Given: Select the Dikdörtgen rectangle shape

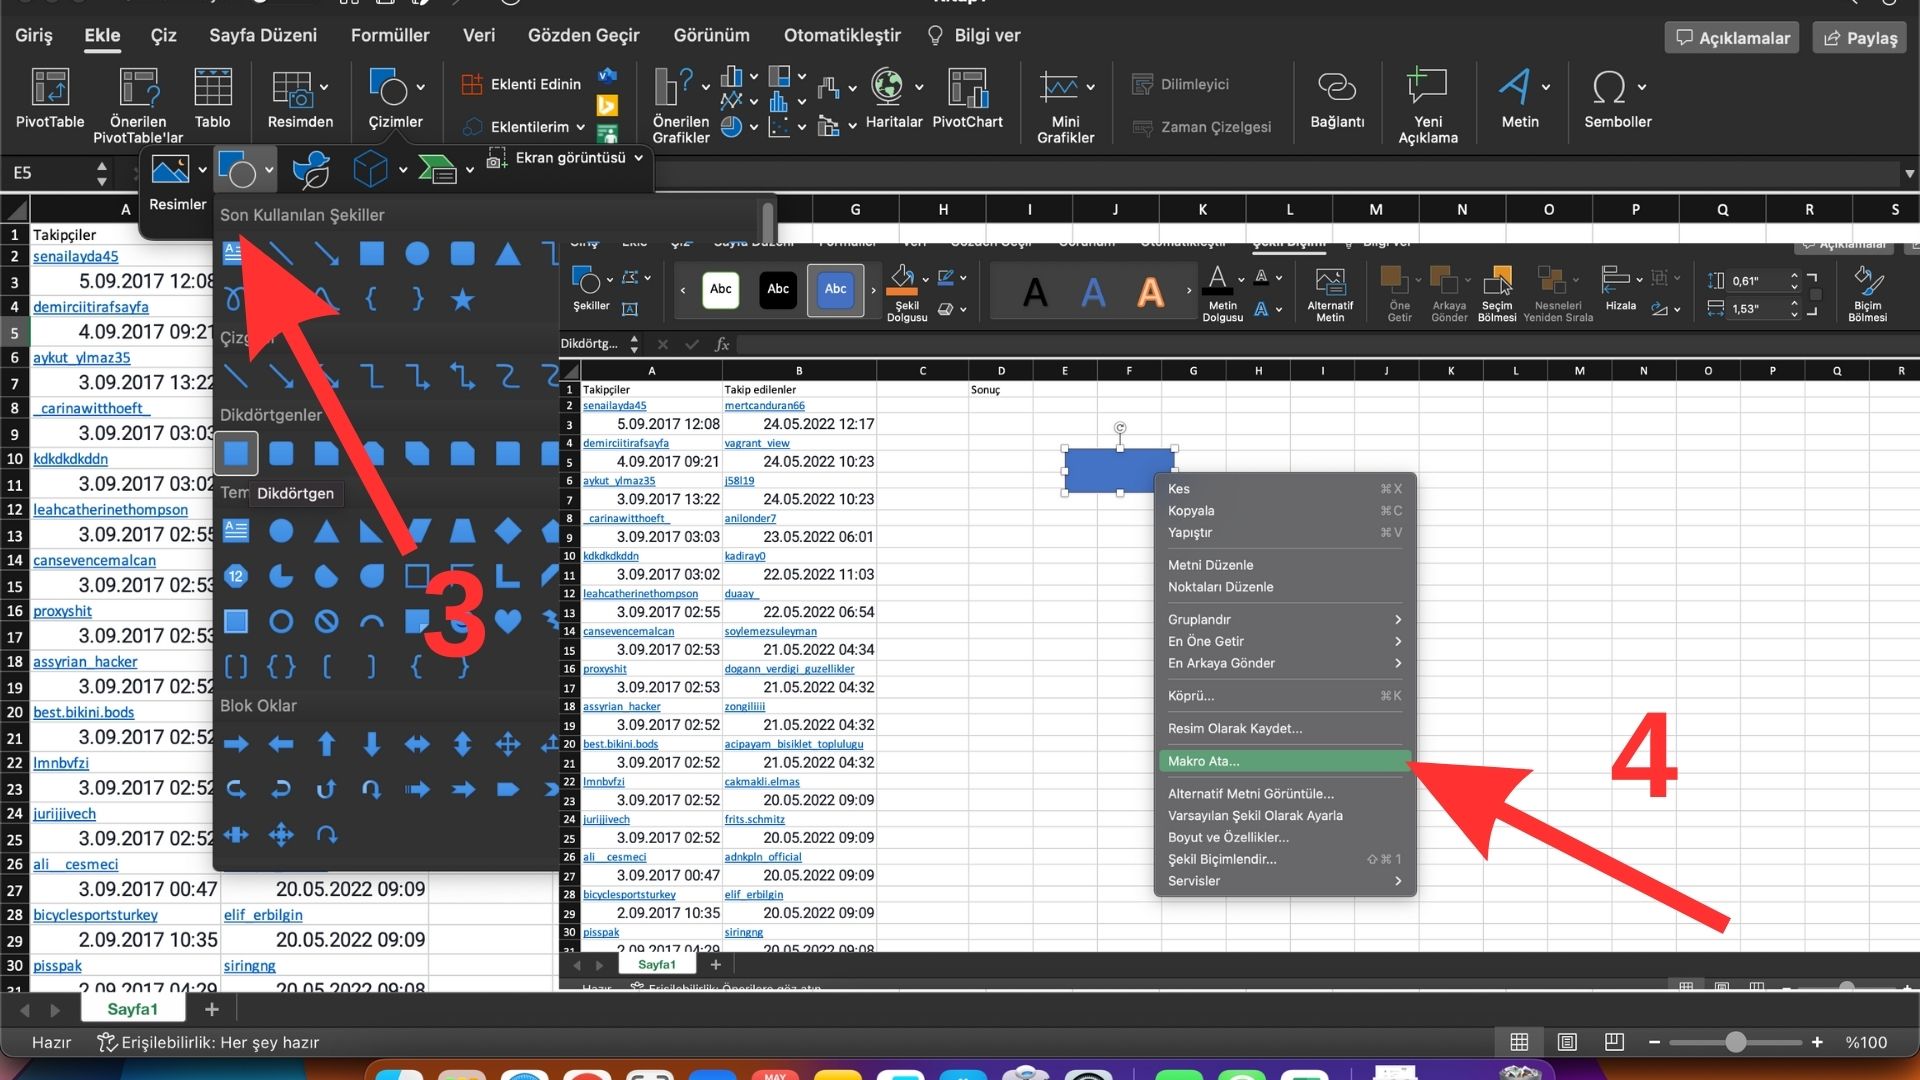Looking at the screenshot, I should (236, 454).
